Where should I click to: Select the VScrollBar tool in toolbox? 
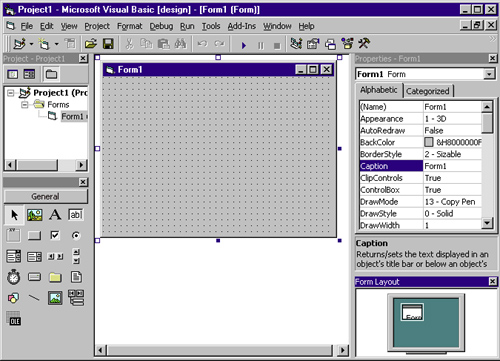point(76,256)
